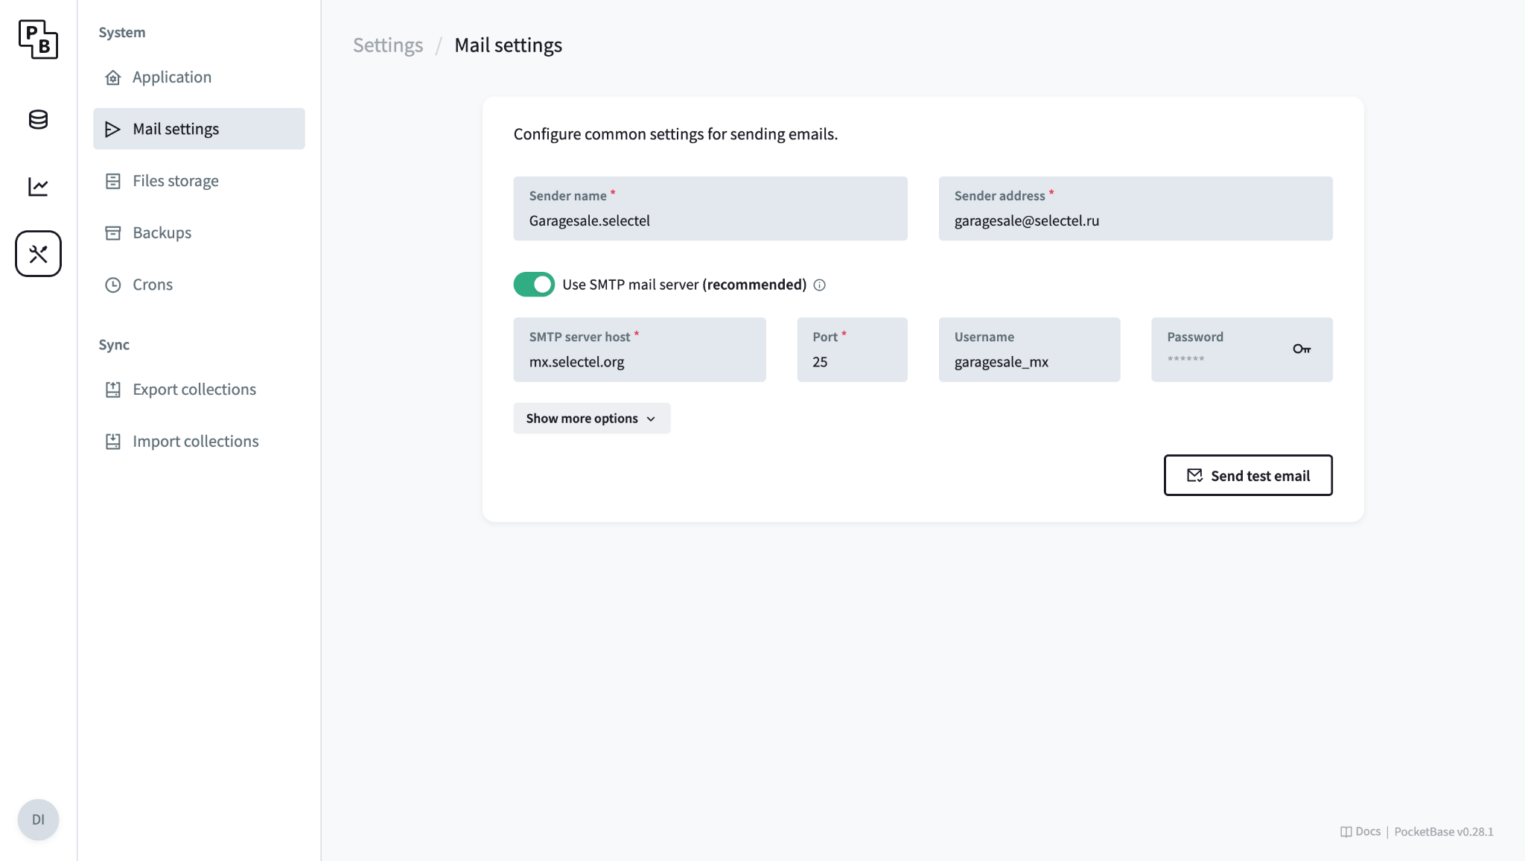Click the Username field
Image resolution: width=1525 pixels, height=861 pixels.
1029,350
